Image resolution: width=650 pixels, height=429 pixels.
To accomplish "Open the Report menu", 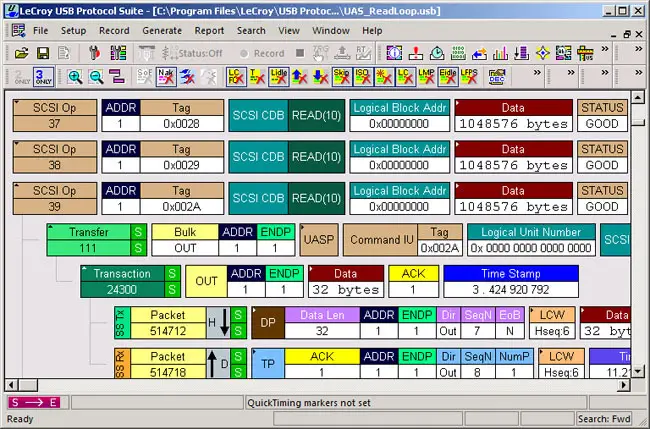I will point(209,31).
